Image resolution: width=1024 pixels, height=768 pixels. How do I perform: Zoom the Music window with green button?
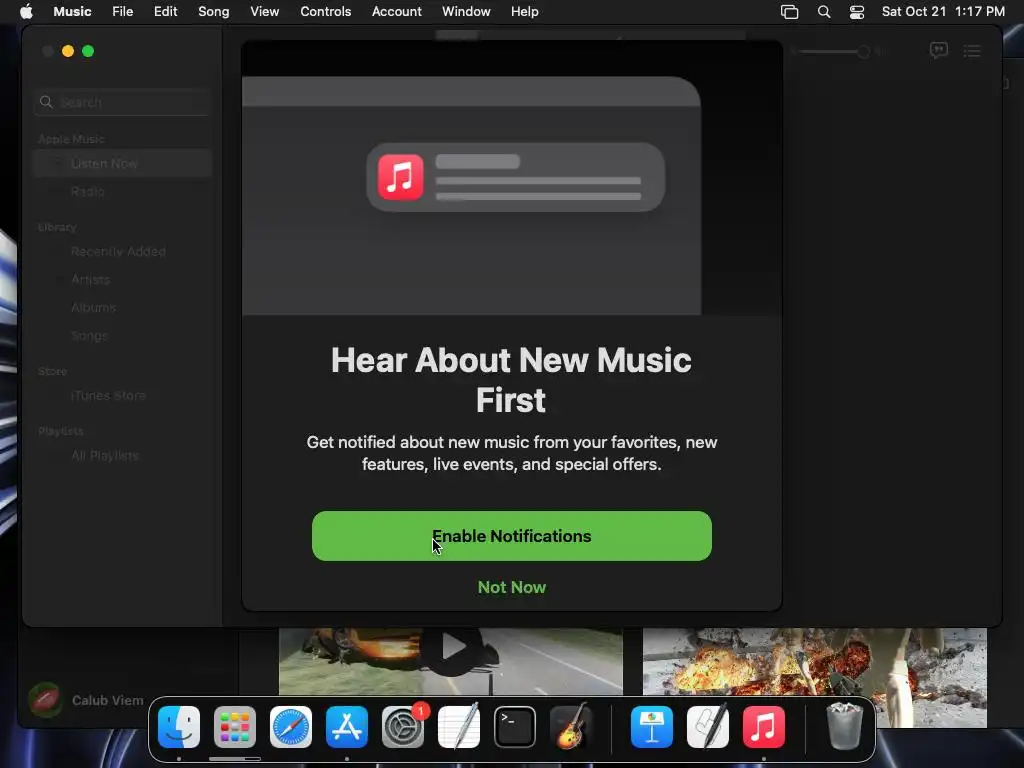point(88,51)
